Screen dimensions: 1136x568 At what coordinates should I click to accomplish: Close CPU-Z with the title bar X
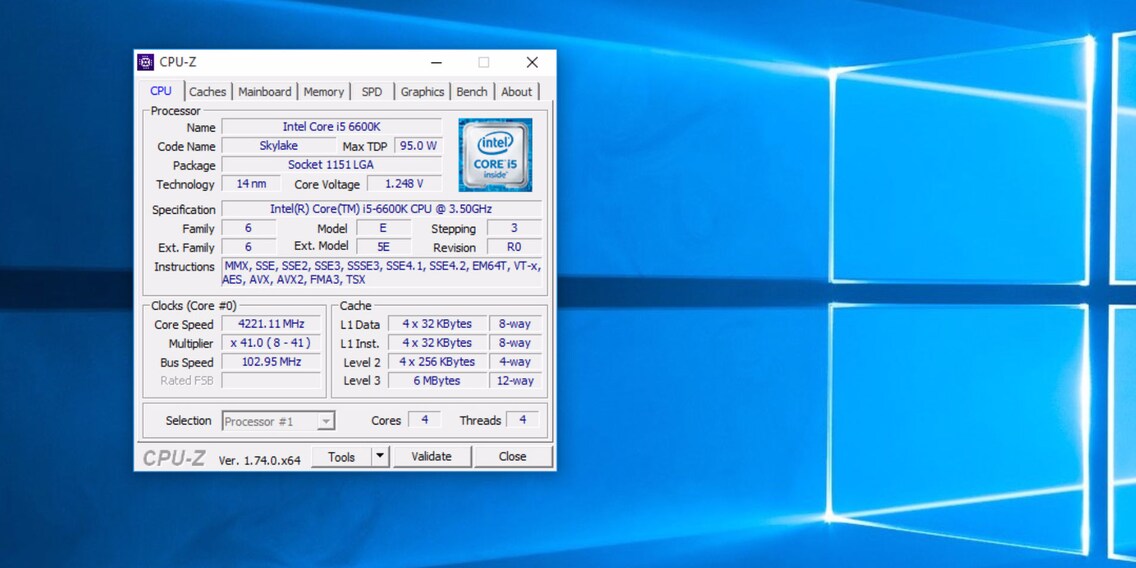click(x=532, y=62)
